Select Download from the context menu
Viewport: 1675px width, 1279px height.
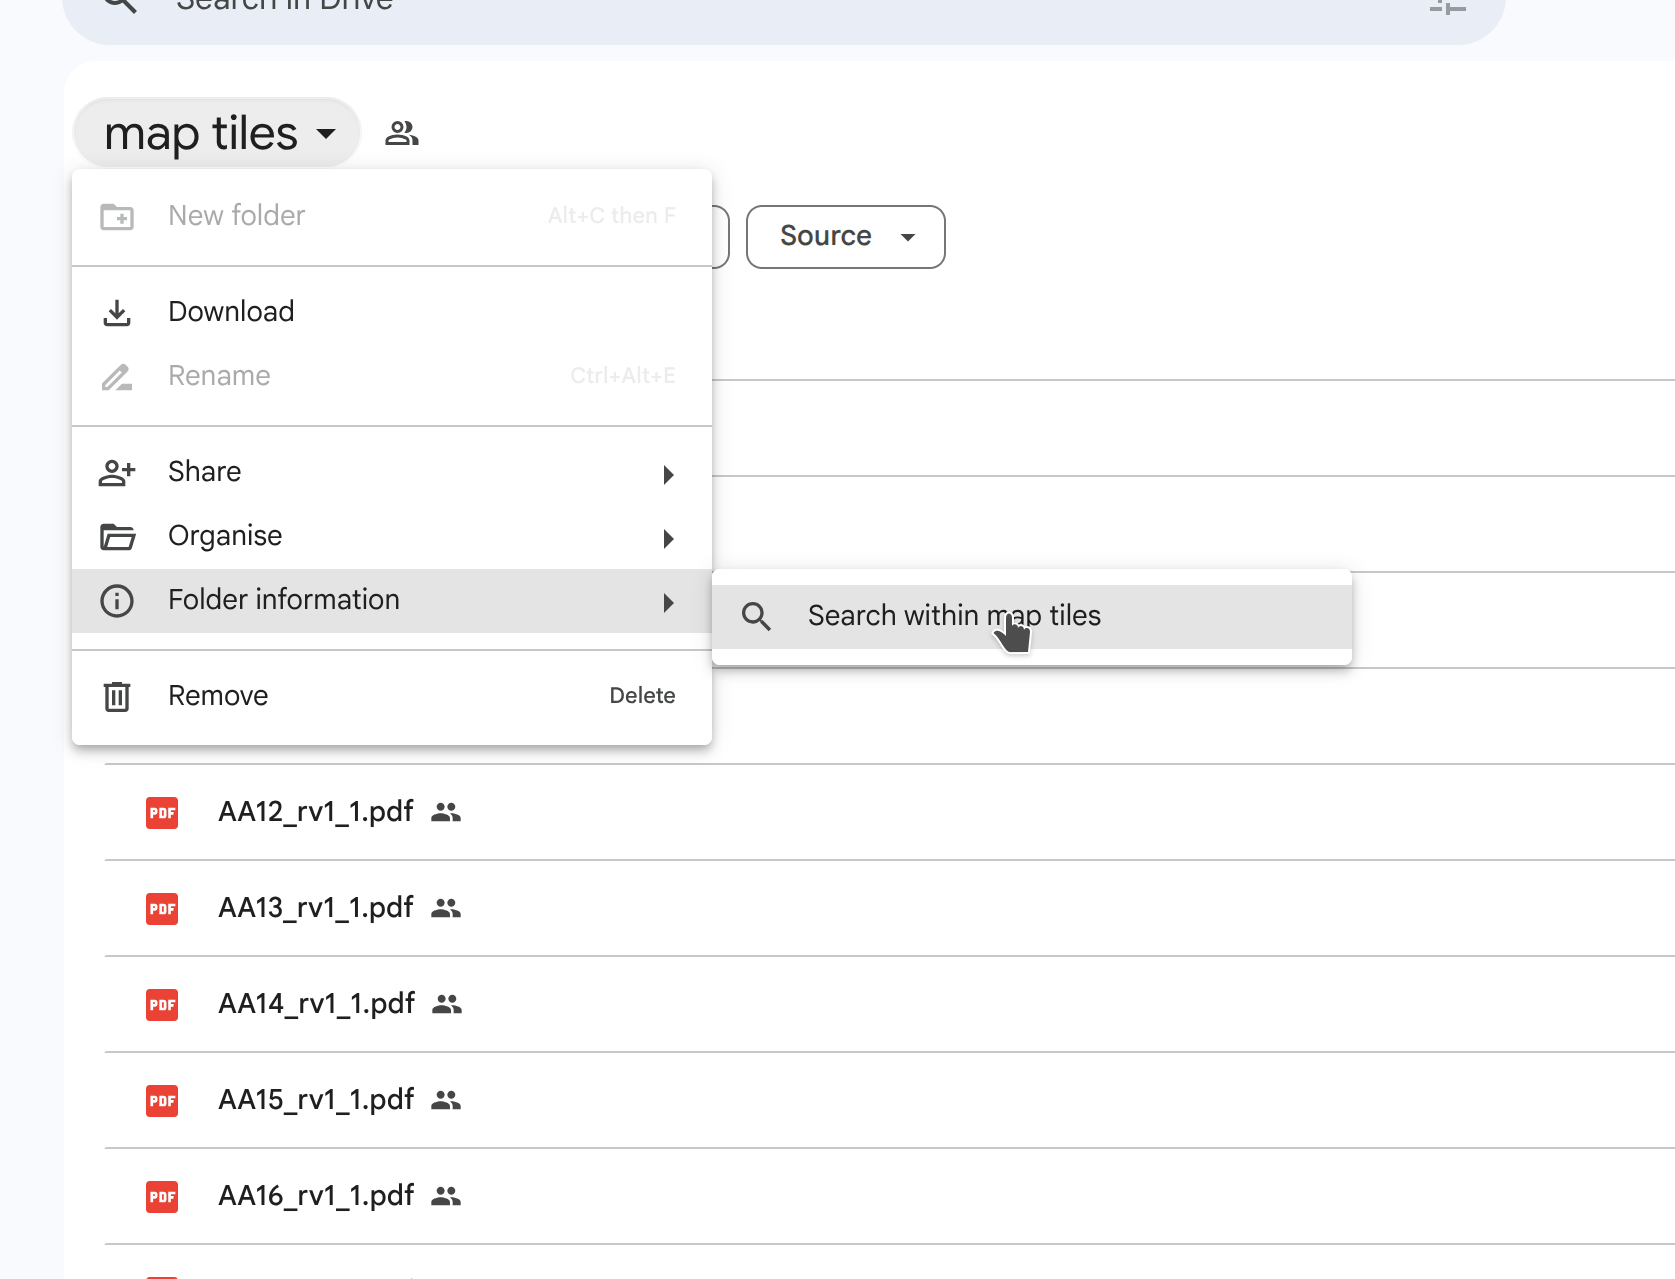click(231, 311)
